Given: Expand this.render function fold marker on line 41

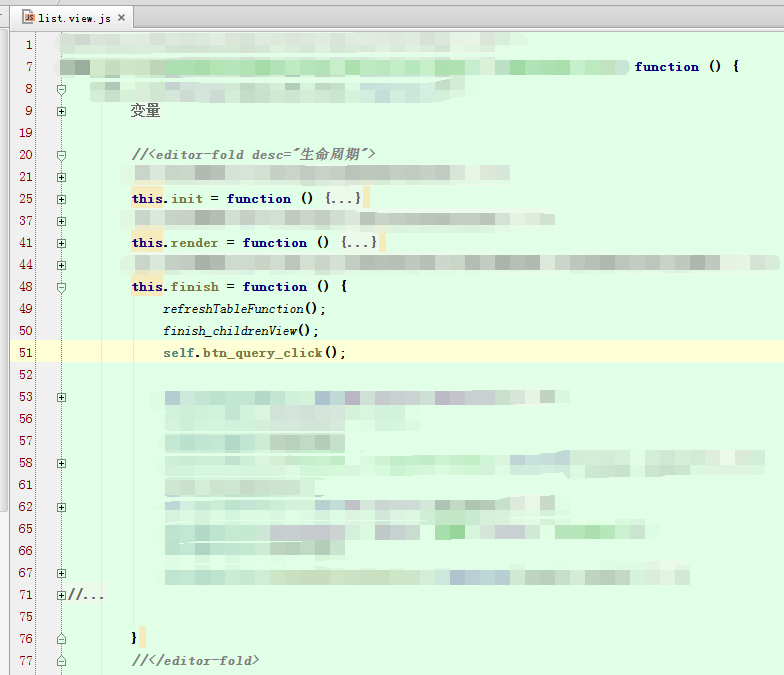Looking at the screenshot, I should click(61, 243).
